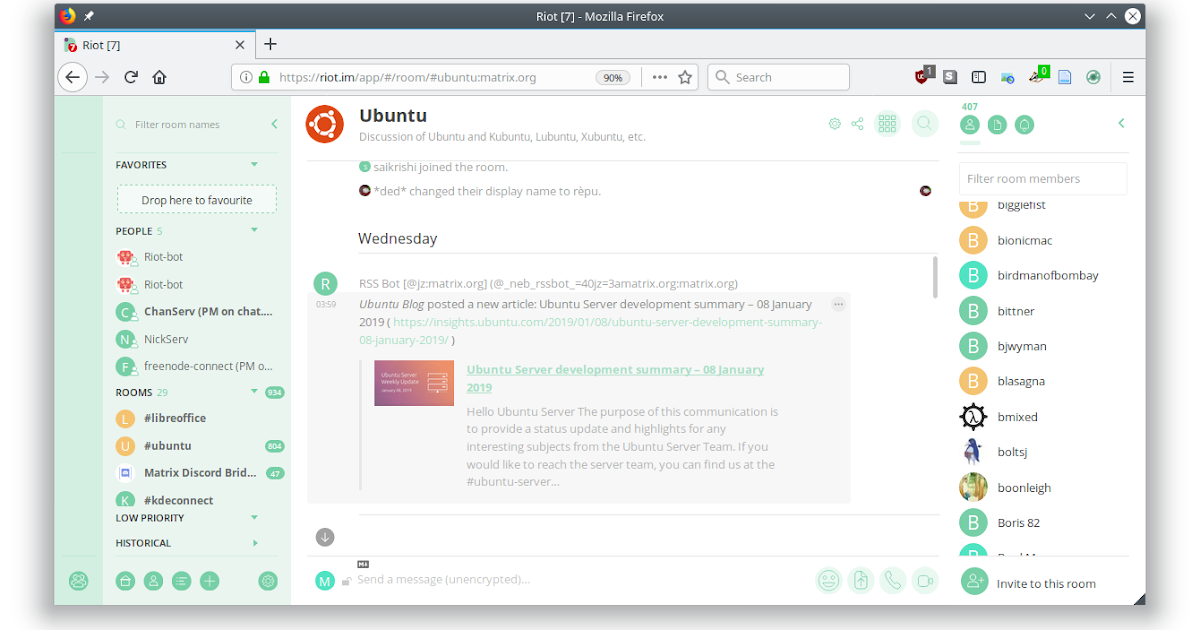Click the riot.im URL address bar
The height and width of the screenshot is (630, 1200).
[x=408, y=77]
